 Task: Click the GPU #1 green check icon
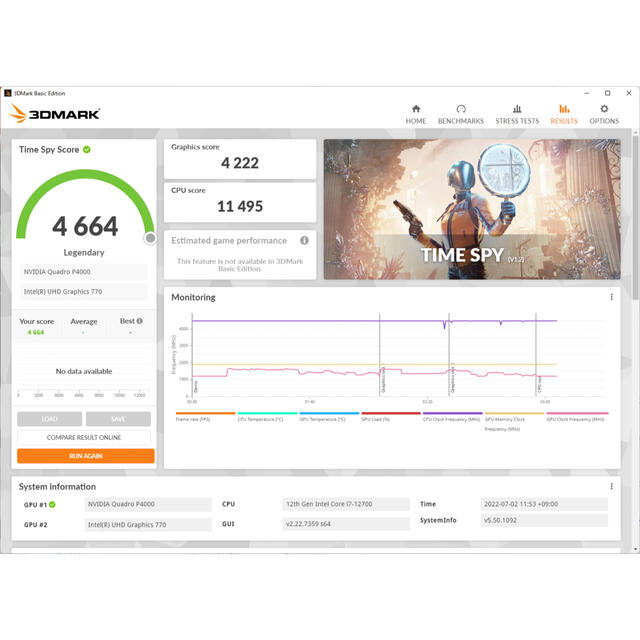tap(52, 504)
